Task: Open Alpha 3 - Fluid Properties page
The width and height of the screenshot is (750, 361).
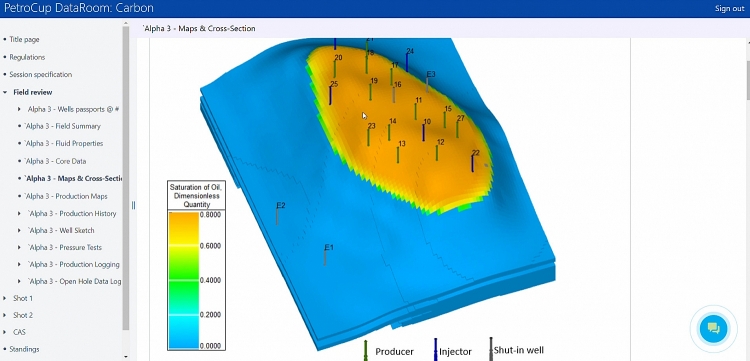Action: coord(64,143)
